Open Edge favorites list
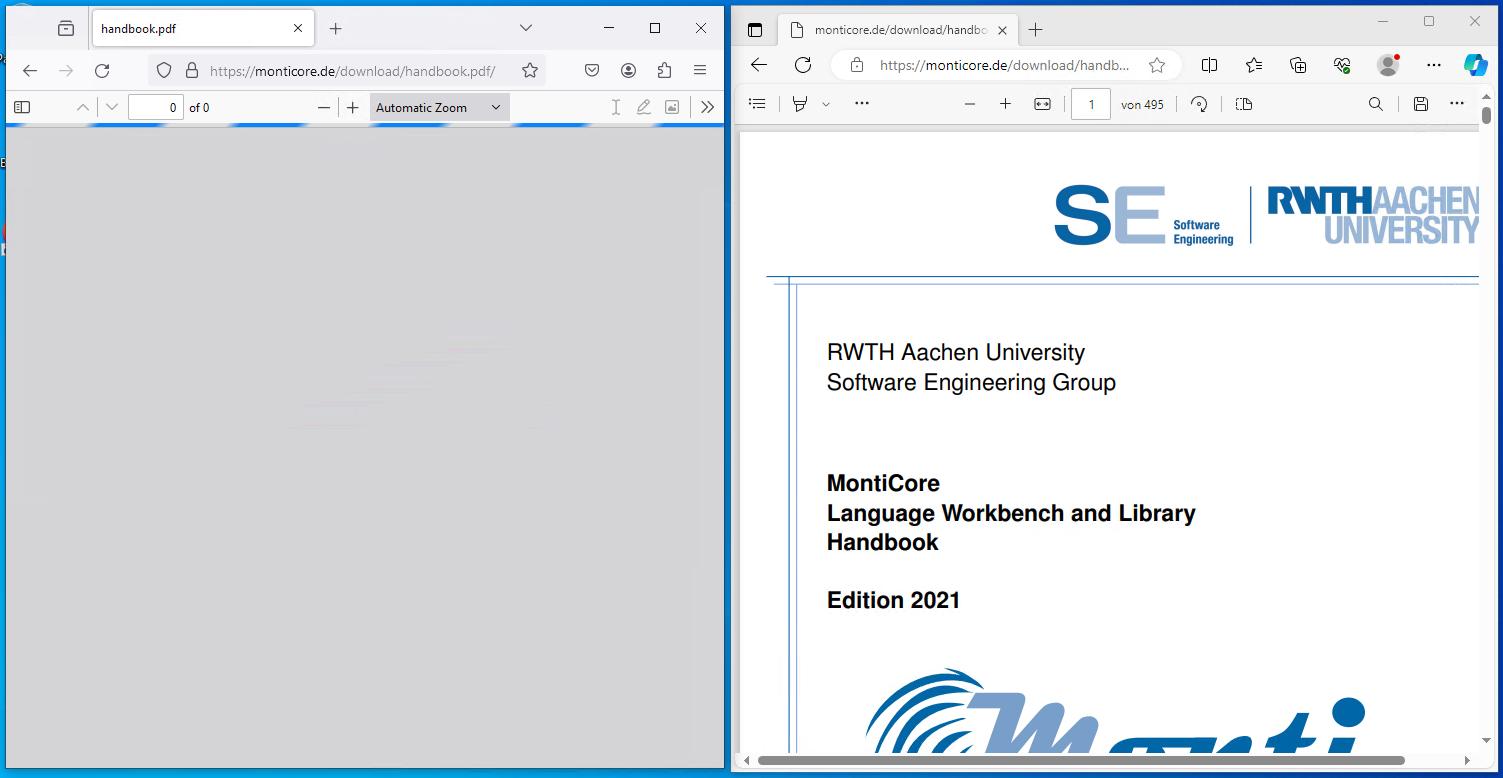 pos(1254,65)
